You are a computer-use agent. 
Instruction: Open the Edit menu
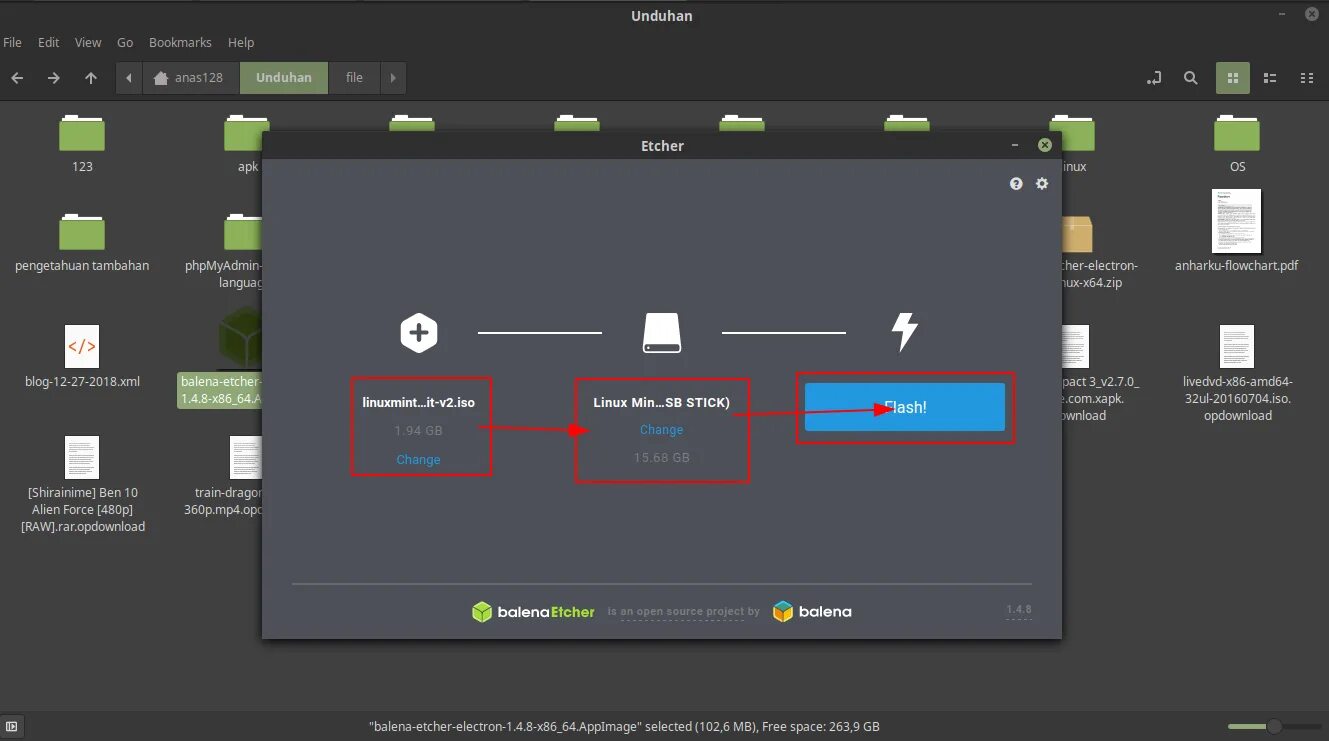[x=48, y=43]
